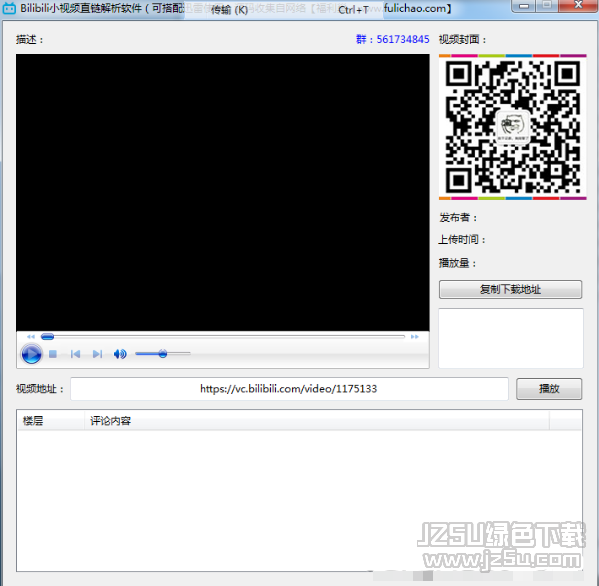The image size is (599, 586).
Task: Click the 上传时间 label
Action: tap(462, 240)
